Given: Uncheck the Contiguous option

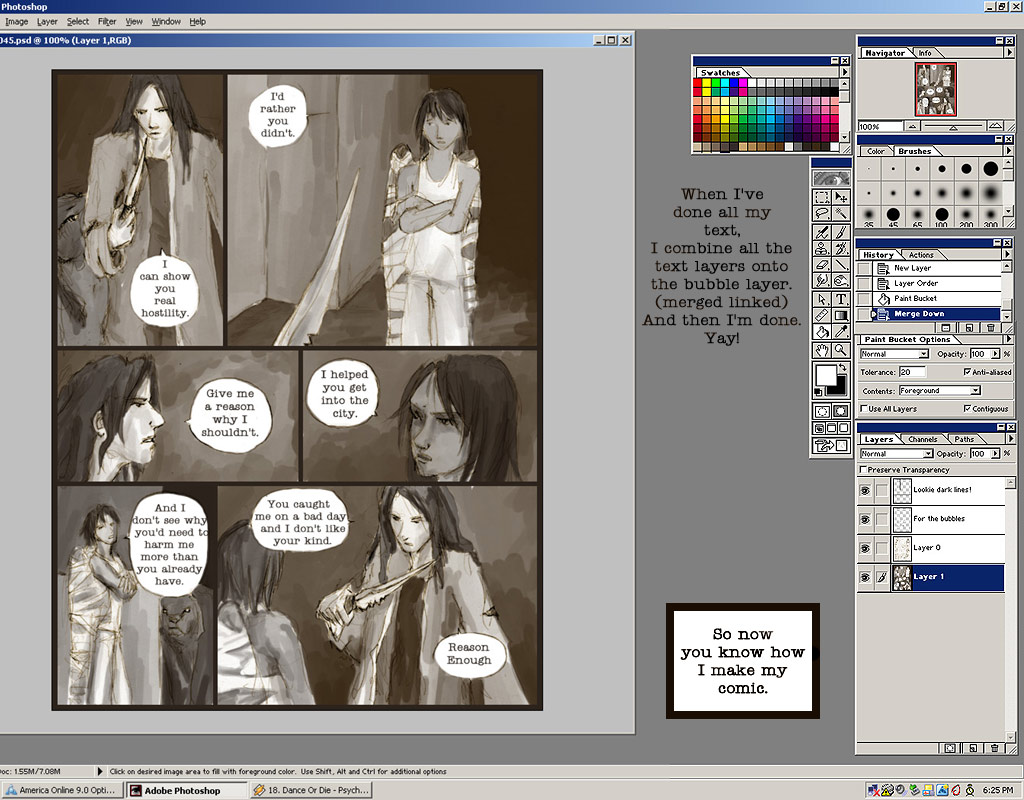Looking at the screenshot, I should [x=967, y=408].
